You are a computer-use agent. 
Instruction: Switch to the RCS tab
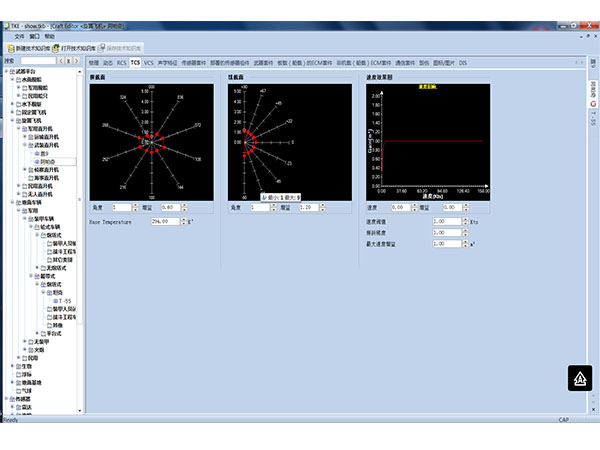[120, 62]
